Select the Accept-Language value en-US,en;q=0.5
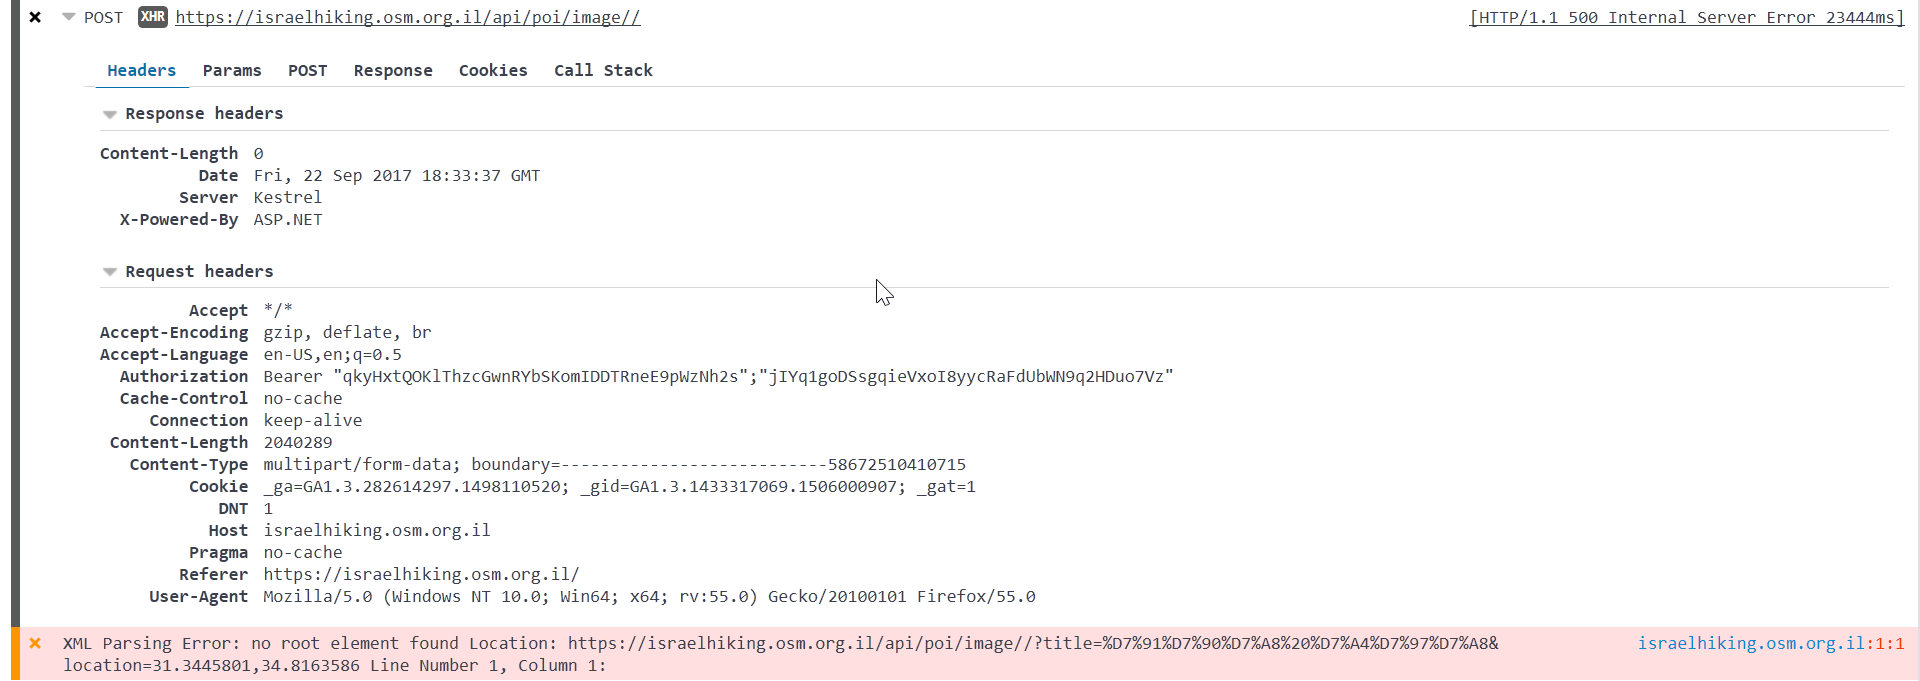Screen dimensions: 1920x681 pyautogui.click(x=332, y=354)
